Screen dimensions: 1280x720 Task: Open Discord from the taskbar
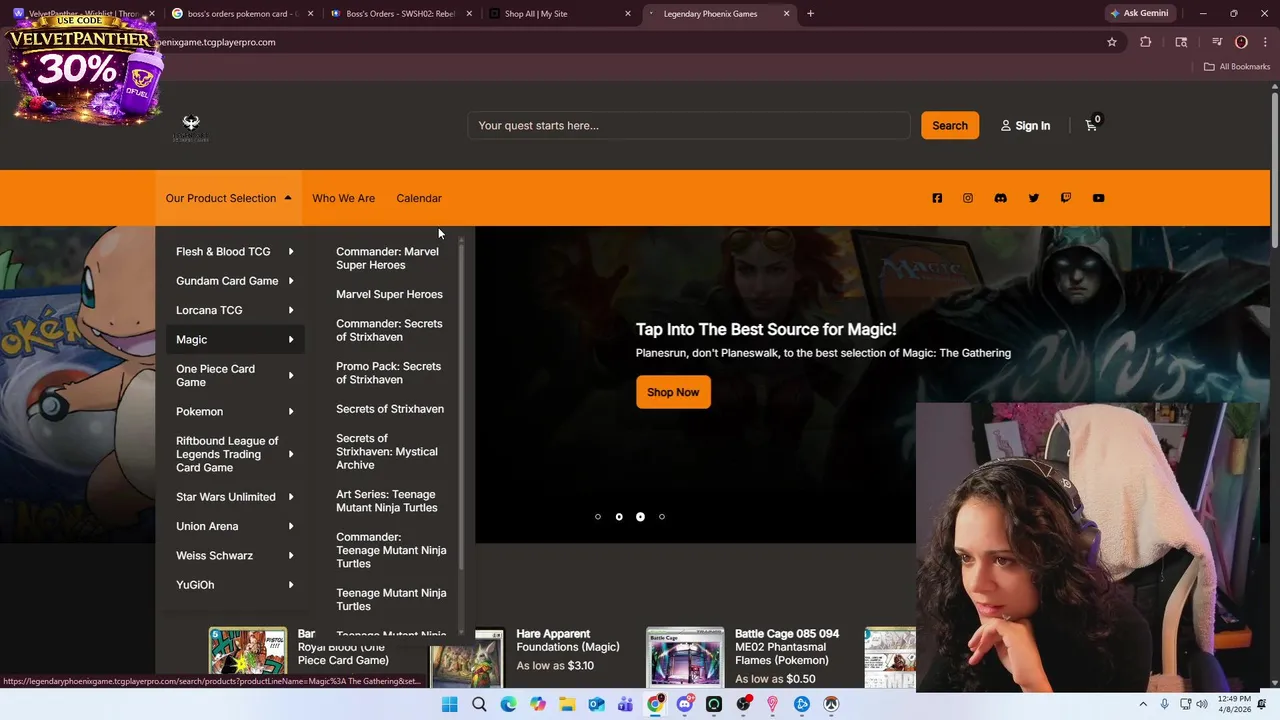coord(684,704)
